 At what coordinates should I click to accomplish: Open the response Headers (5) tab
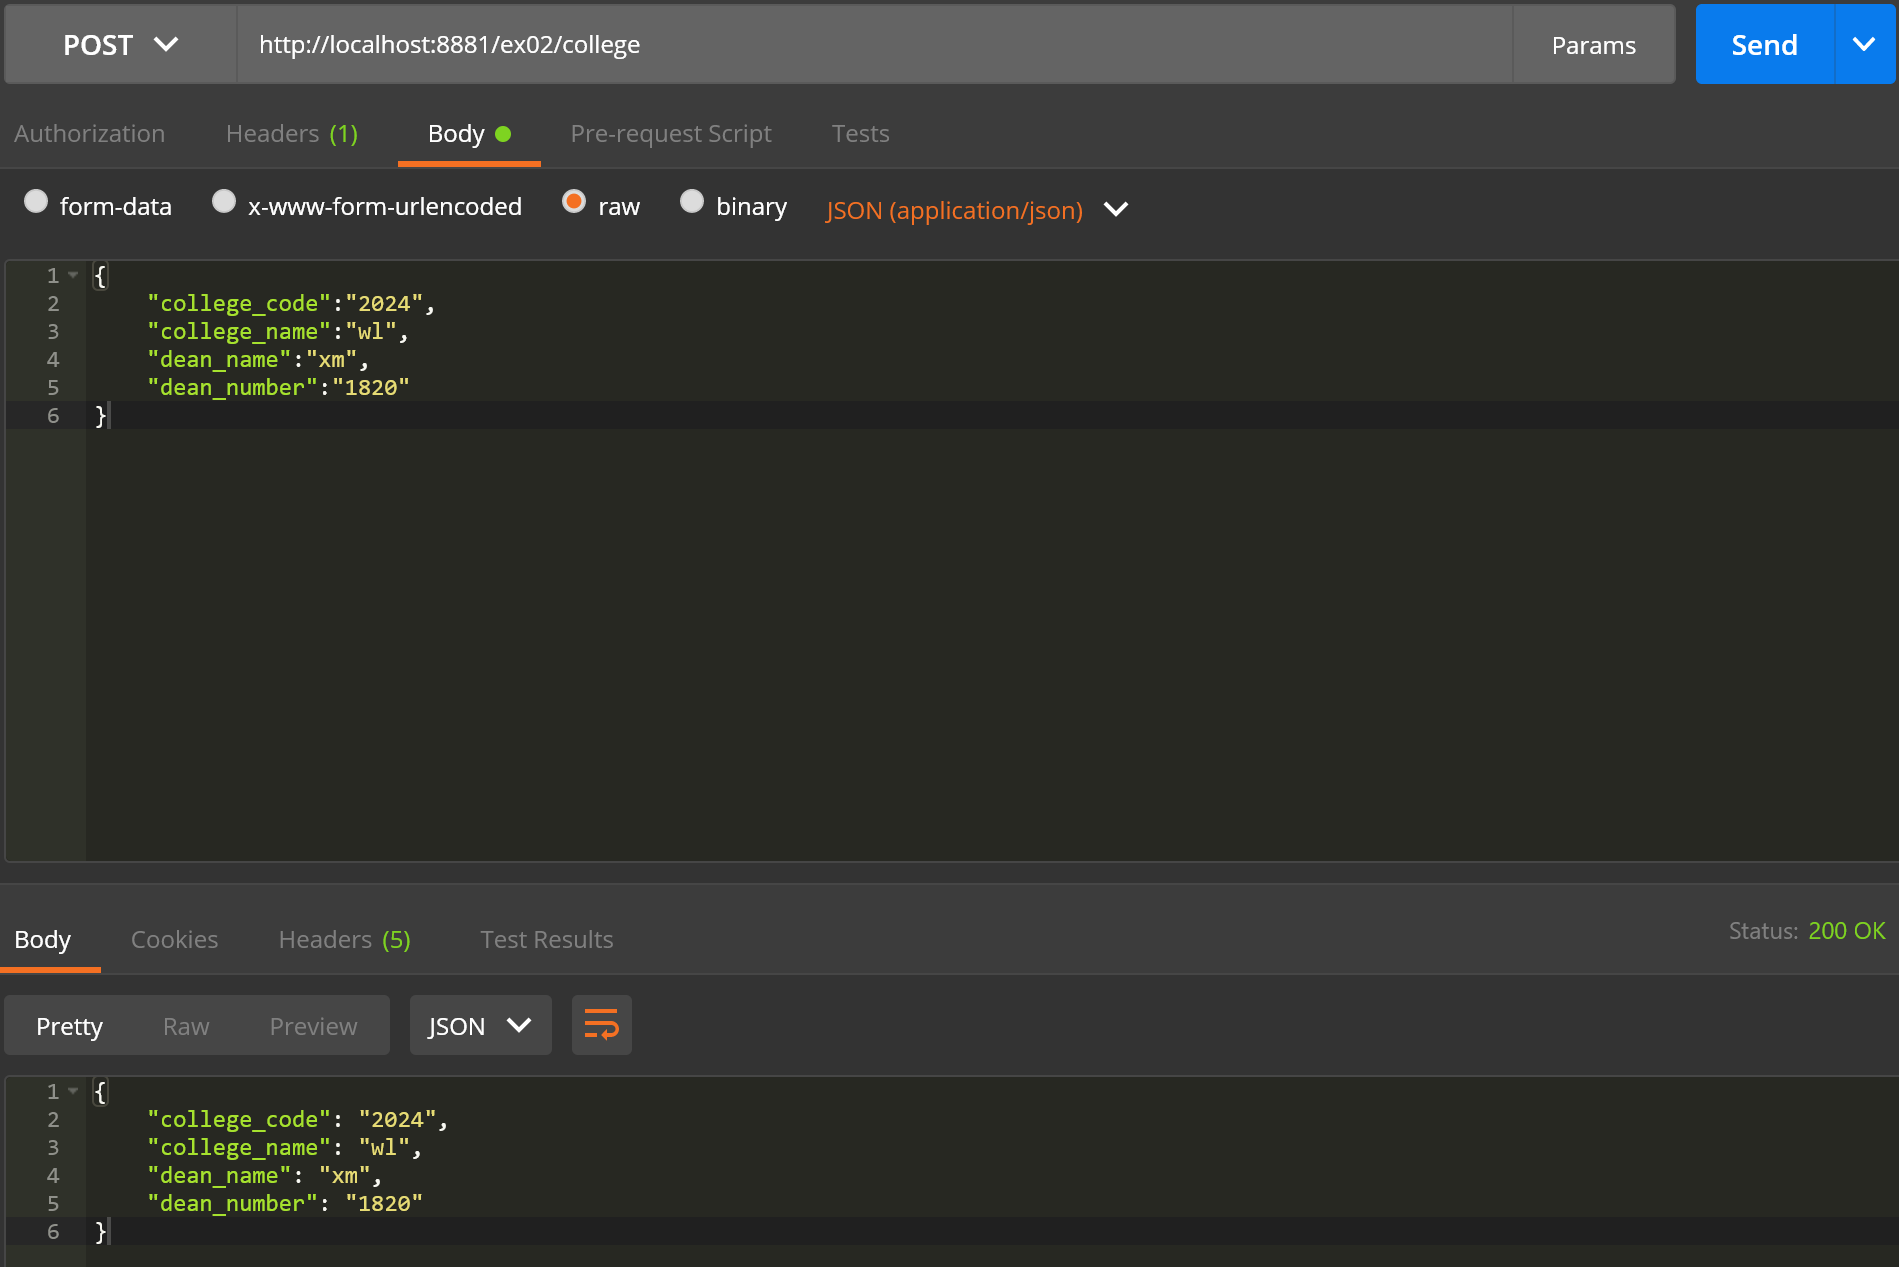click(x=345, y=940)
